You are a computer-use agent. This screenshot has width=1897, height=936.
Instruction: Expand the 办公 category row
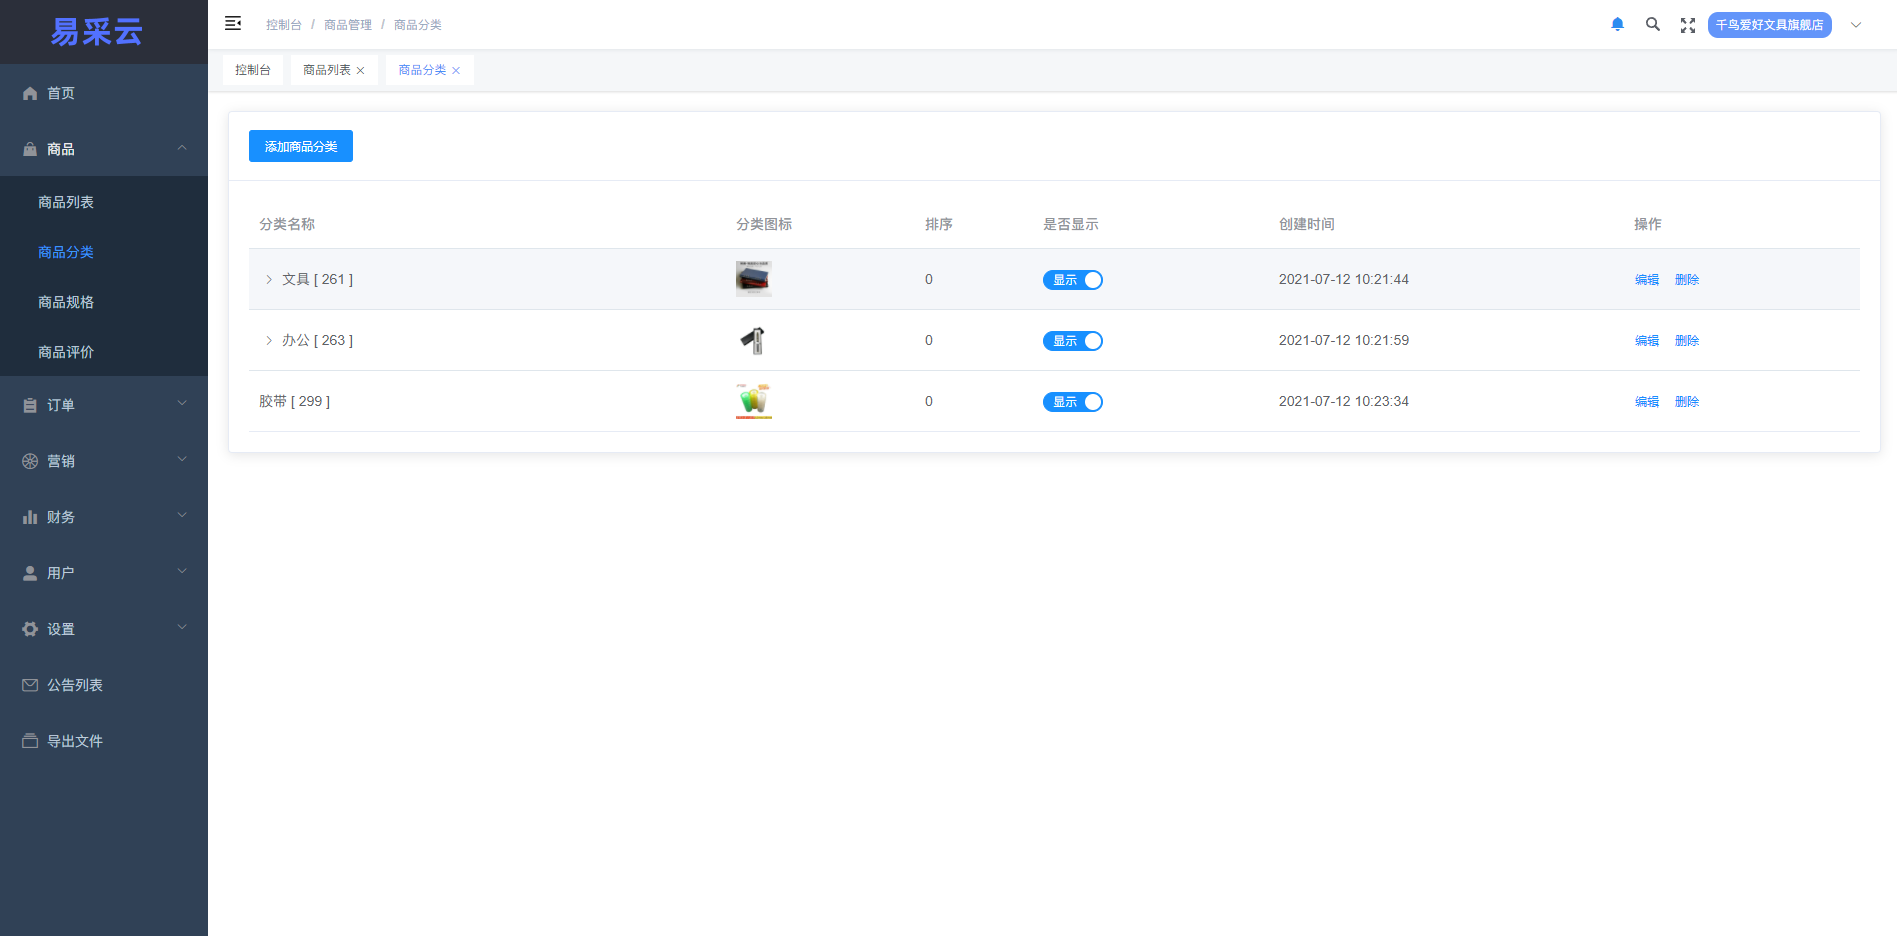pyautogui.click(x=269, y=341)
